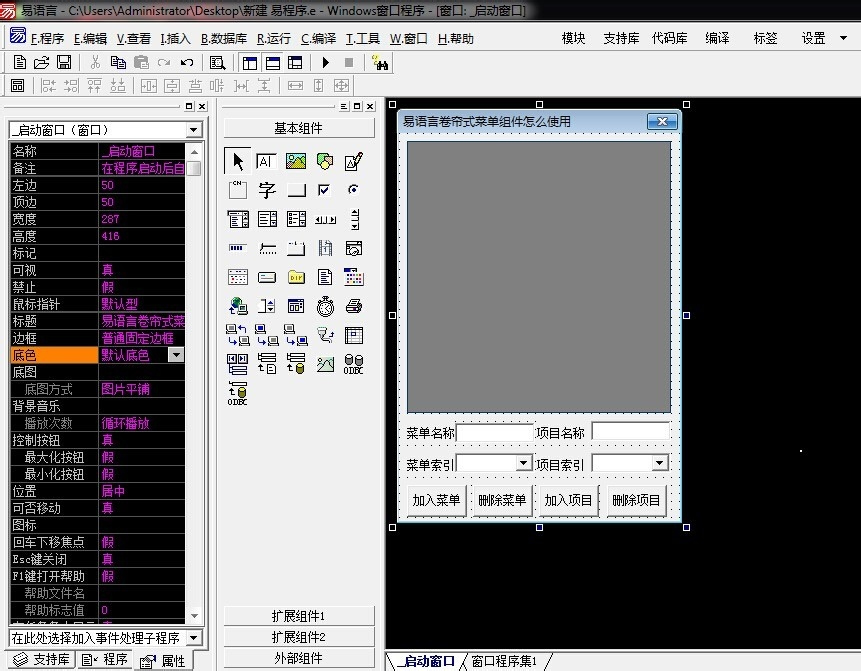Click the binoculars search icon
The height and width of the screenshot is (671, 861).
380,63
